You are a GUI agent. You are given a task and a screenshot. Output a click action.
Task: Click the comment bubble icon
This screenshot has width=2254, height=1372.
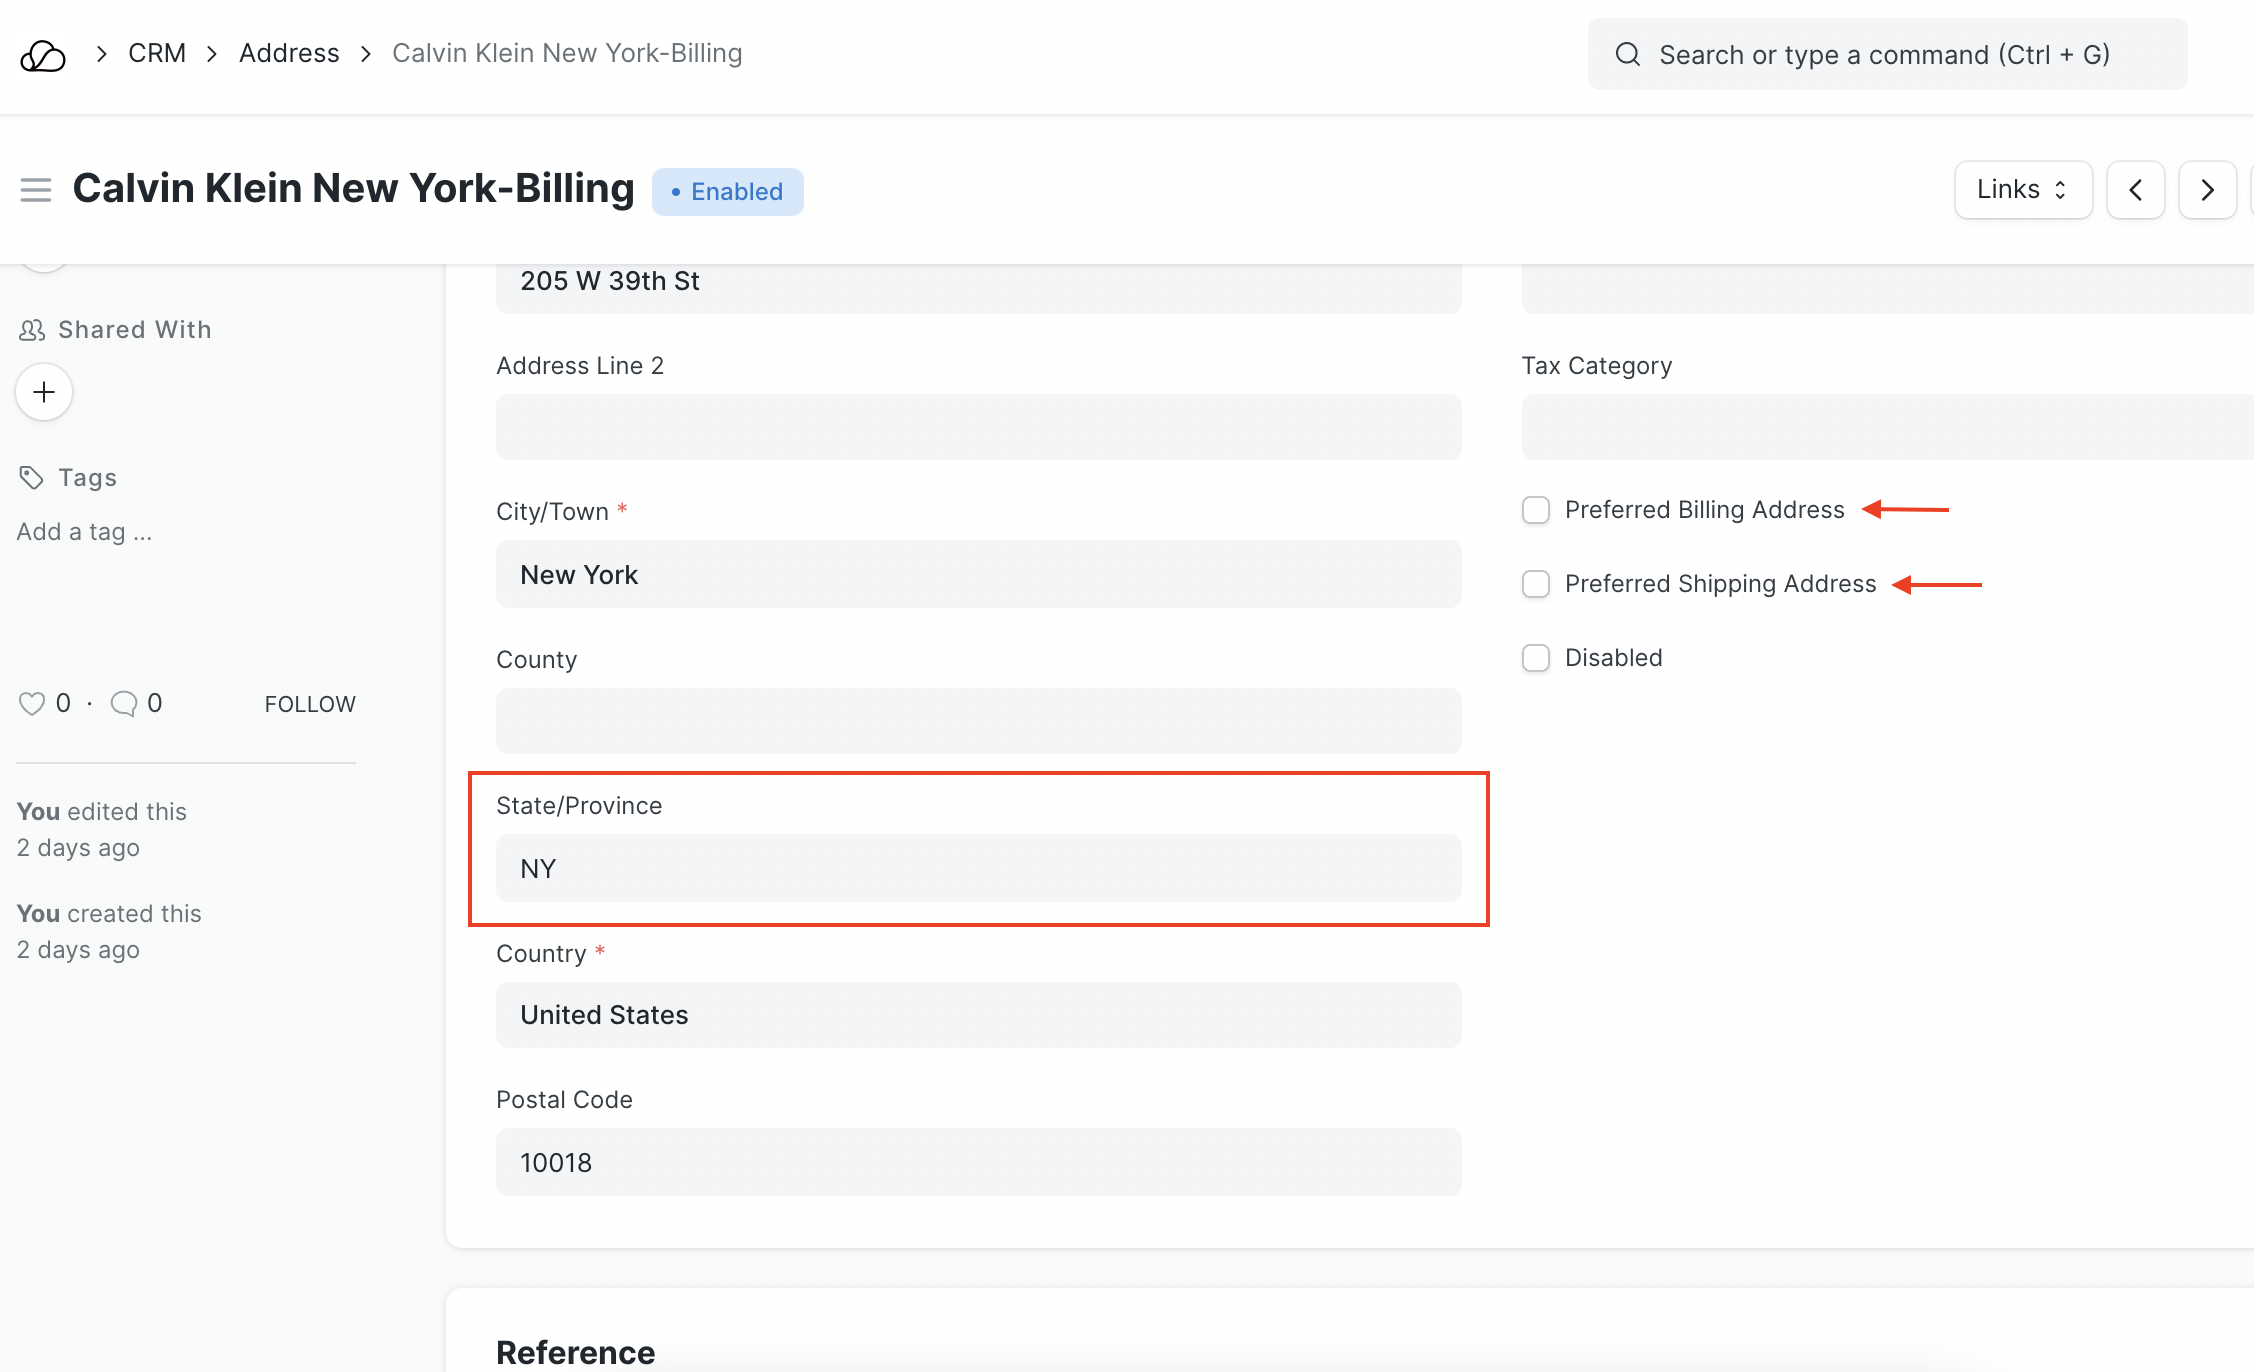[x=124, y=704]
